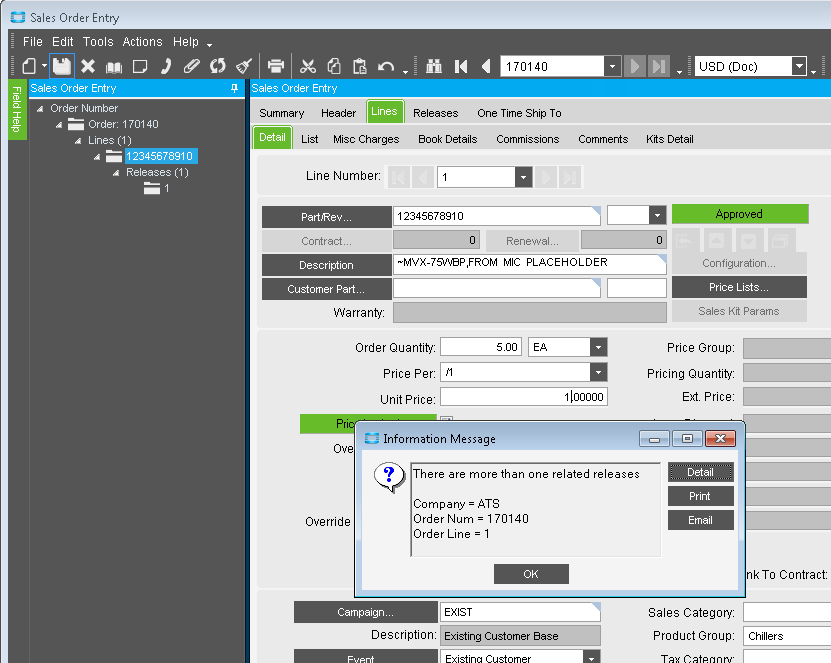
Task: Switch to the Releases tab
Action: point(435,113)
